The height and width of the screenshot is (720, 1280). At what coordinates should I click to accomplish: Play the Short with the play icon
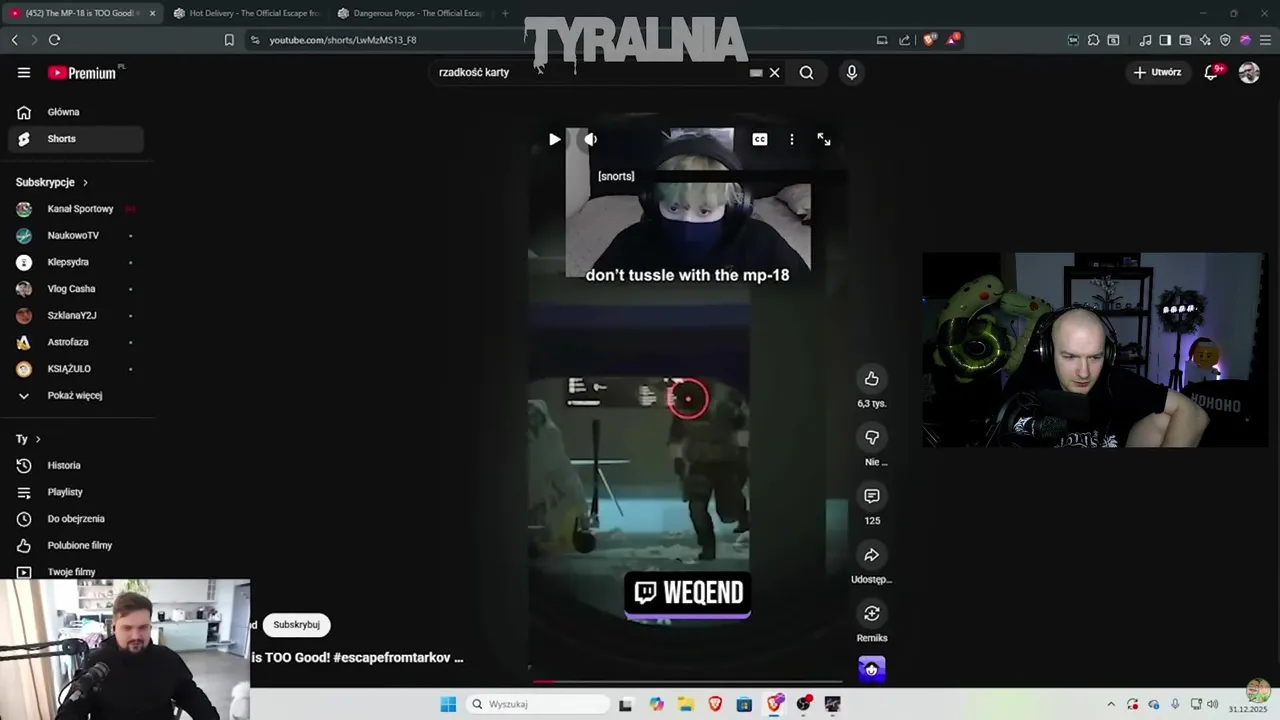click(x=554, y=139)
